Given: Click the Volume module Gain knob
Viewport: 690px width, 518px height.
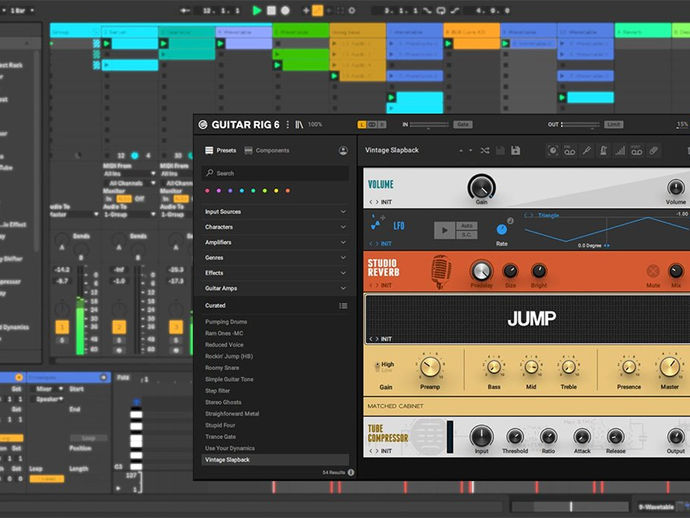Looking at the screenshot, I should 481,187.
